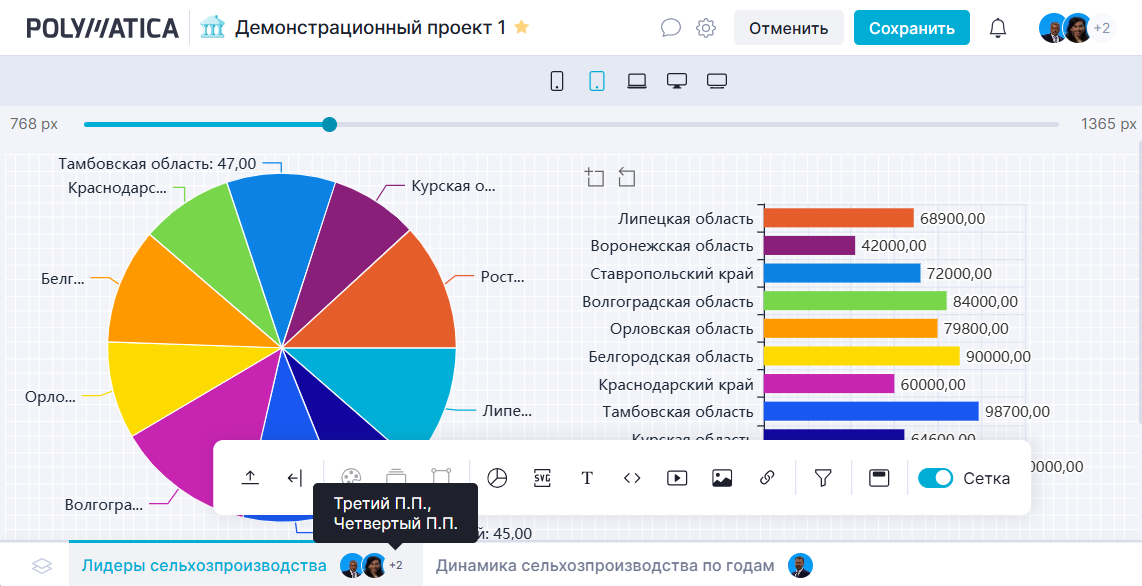Select the laptop screen layout

[637, 81]
